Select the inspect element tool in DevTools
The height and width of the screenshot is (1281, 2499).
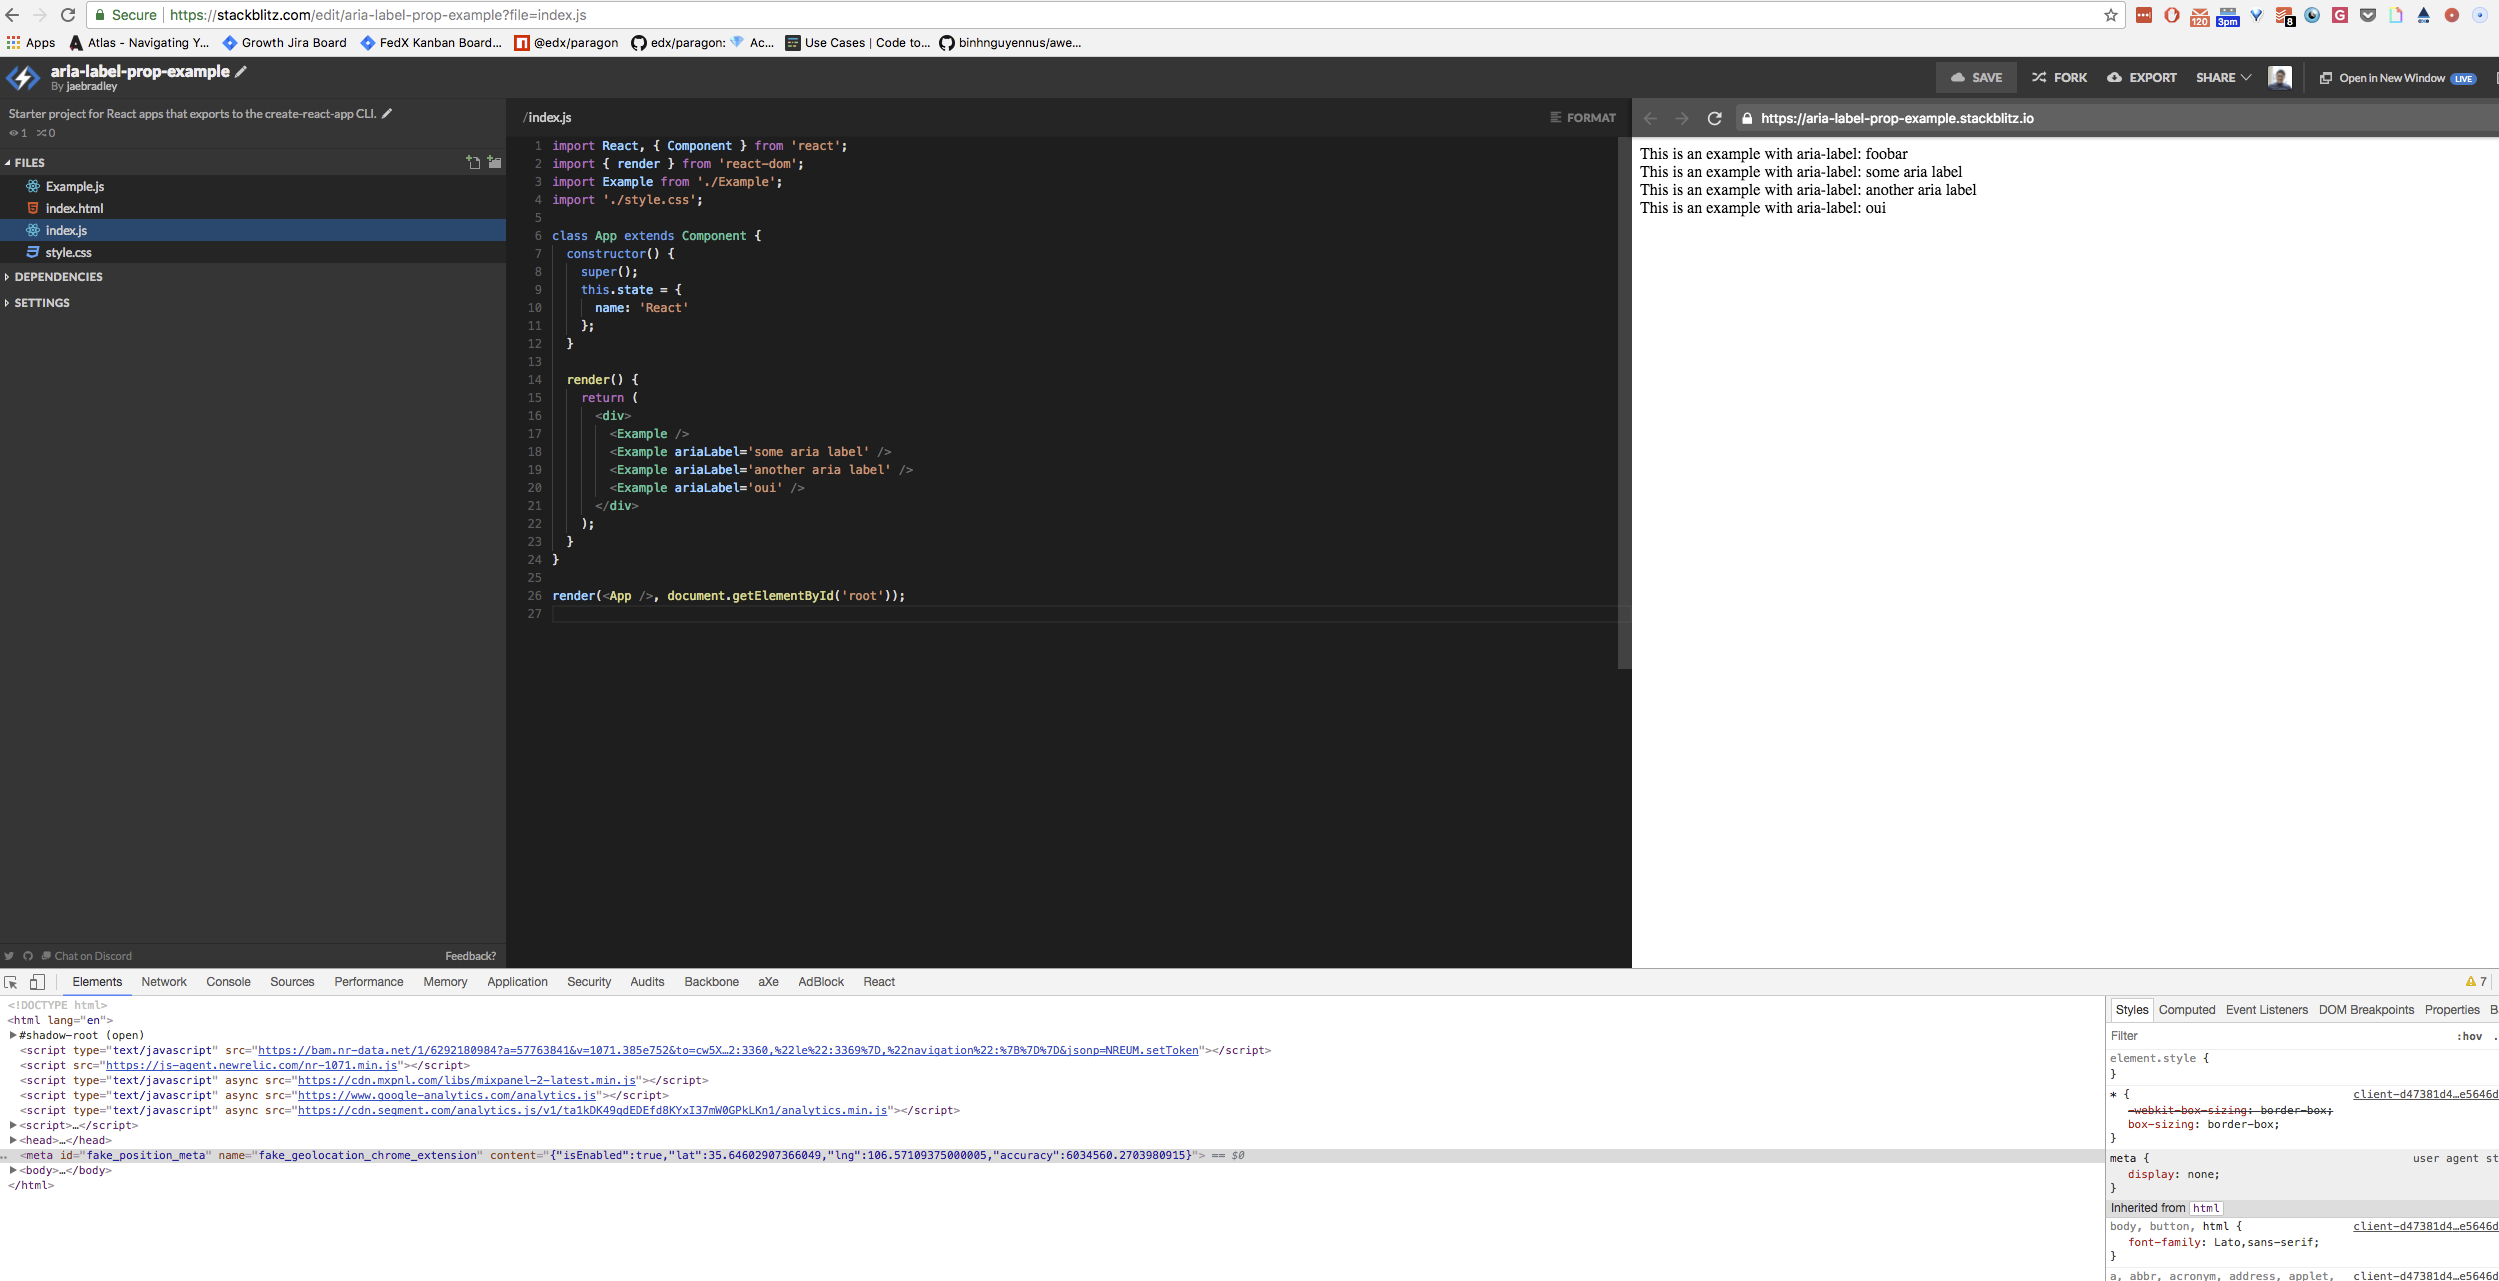point(11,982)
